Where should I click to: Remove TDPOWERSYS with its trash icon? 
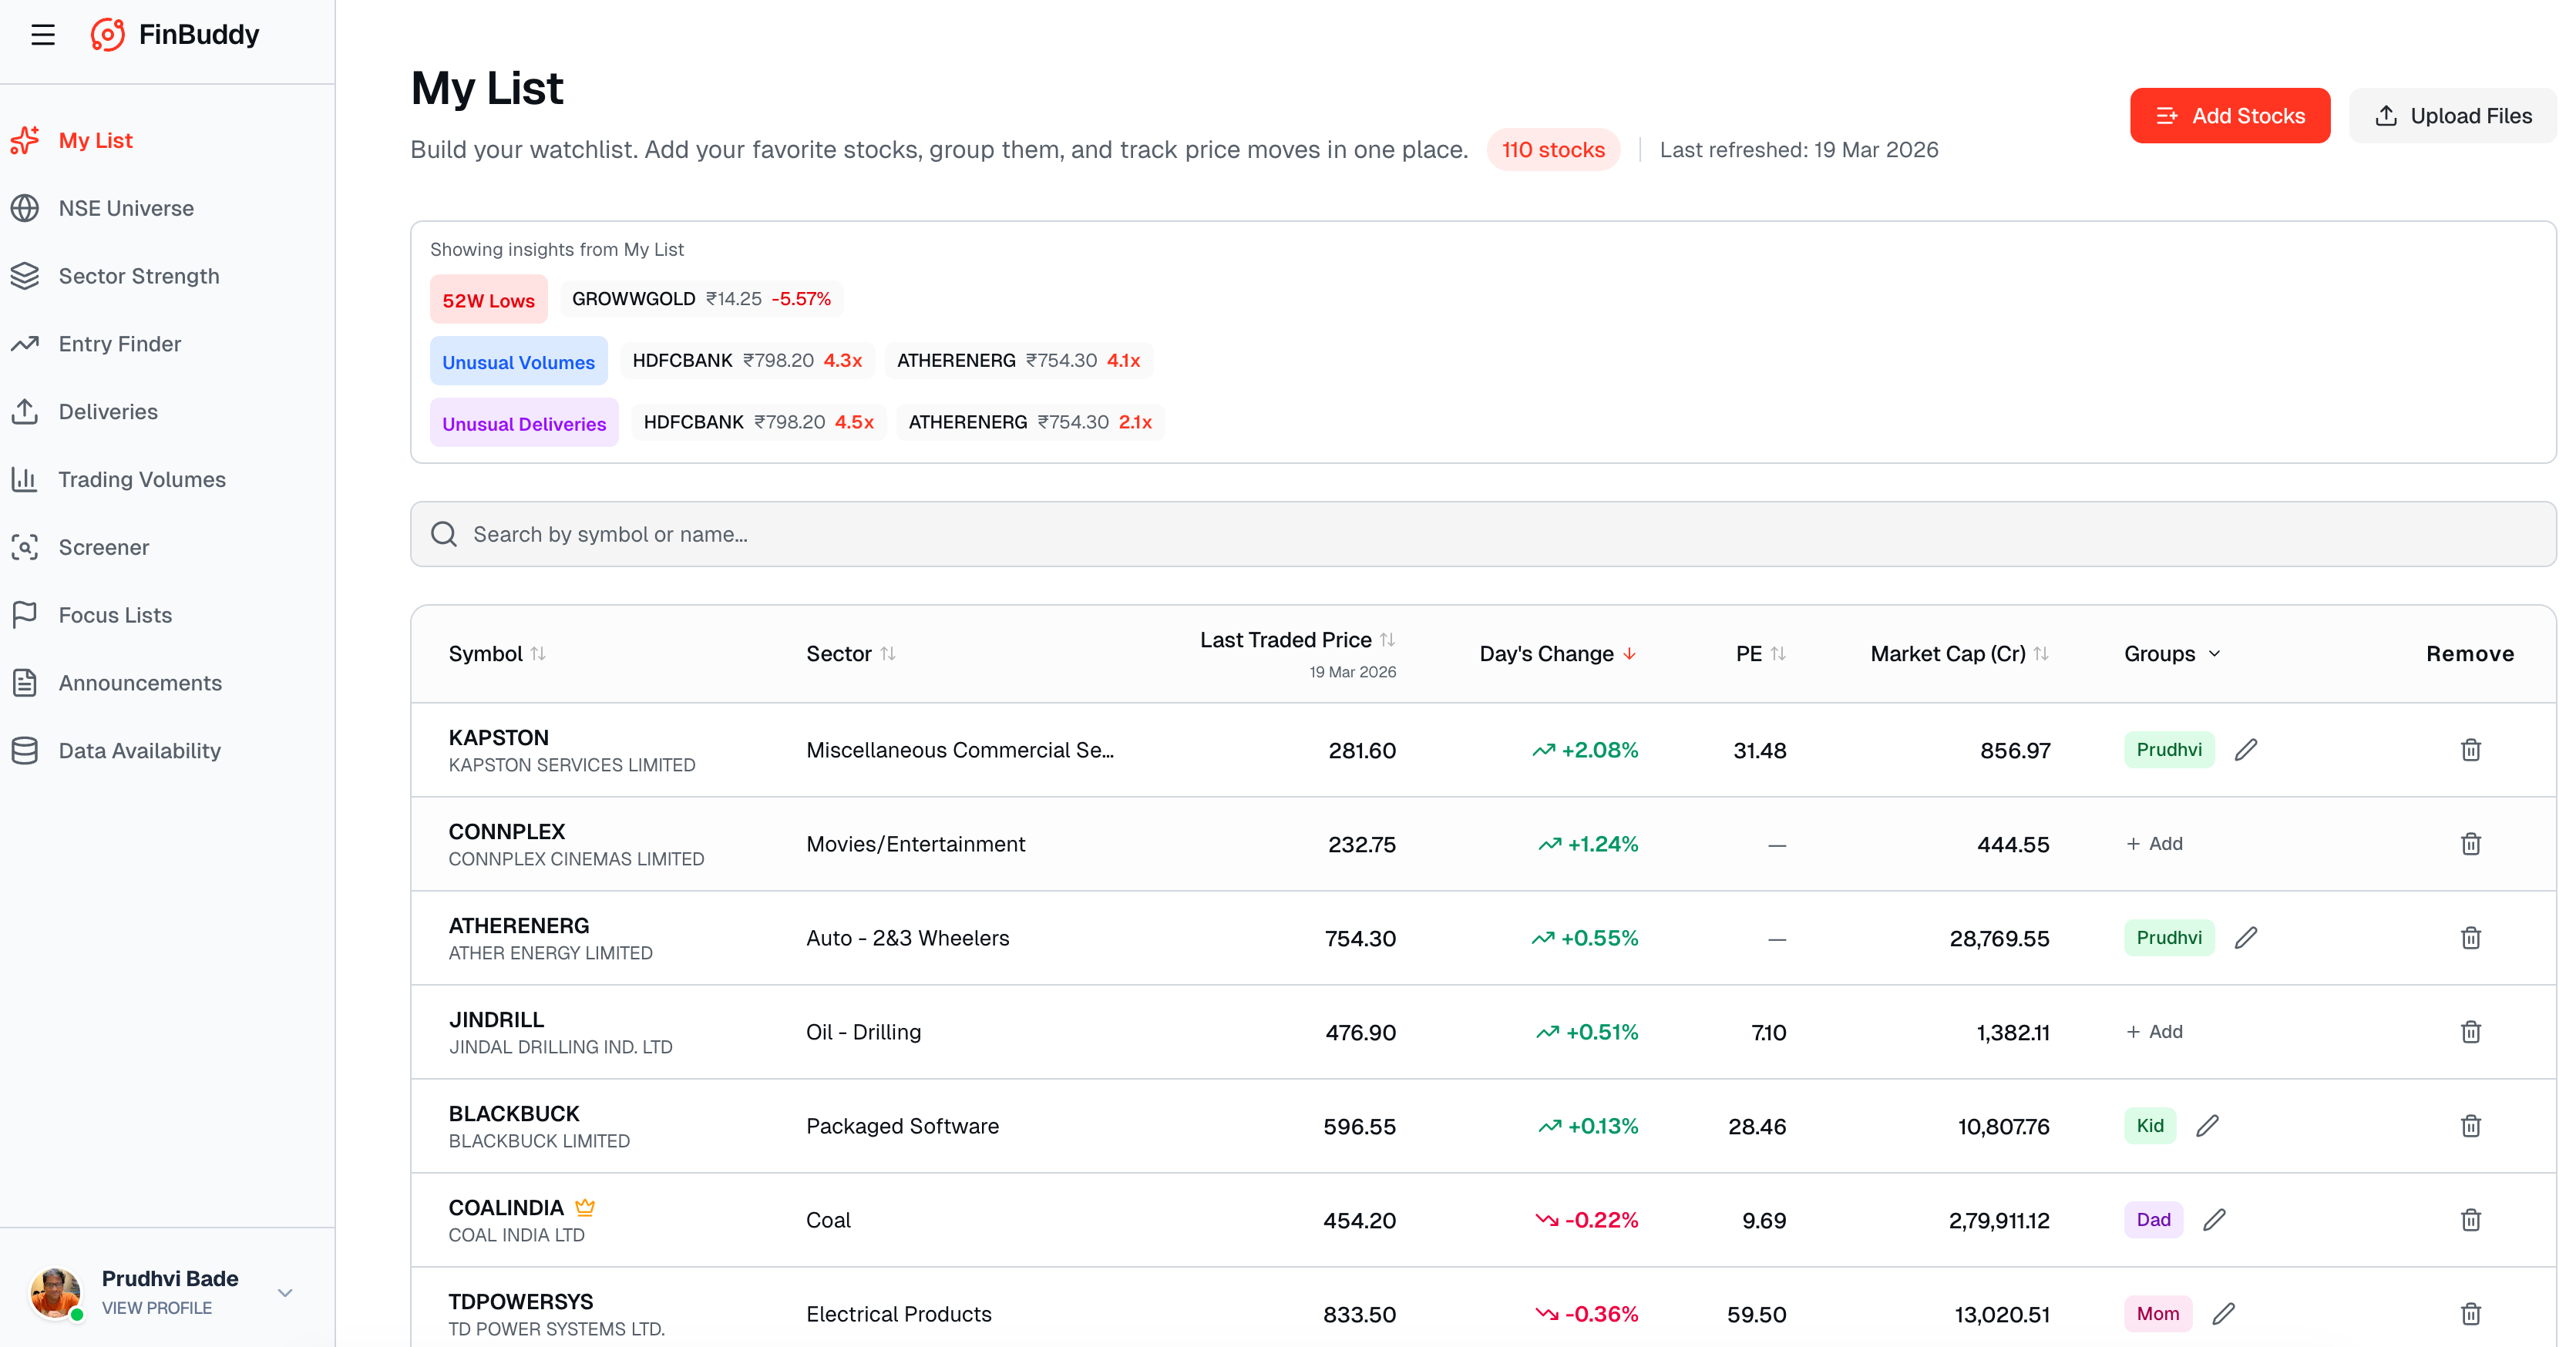(x=2470, y=1314)
